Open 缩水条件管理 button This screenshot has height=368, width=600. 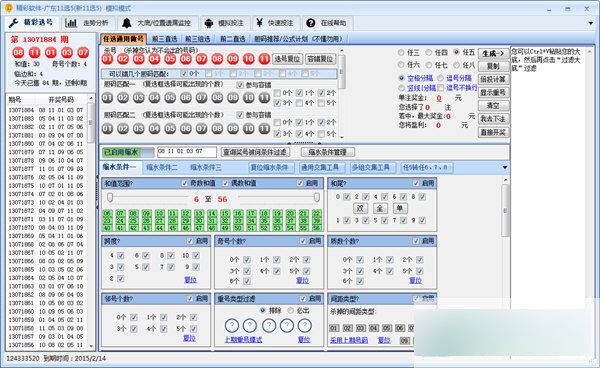pos(328,152)
